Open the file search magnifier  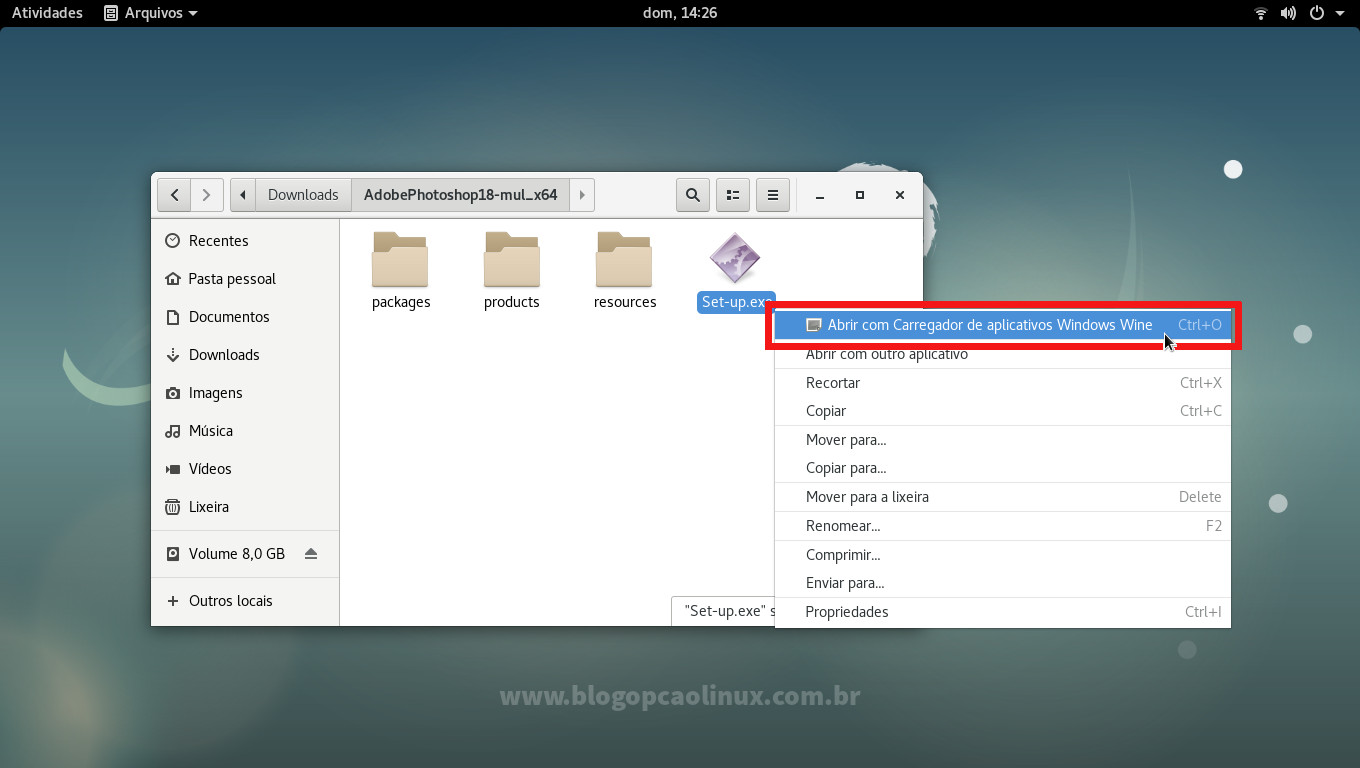coord(693,195)
